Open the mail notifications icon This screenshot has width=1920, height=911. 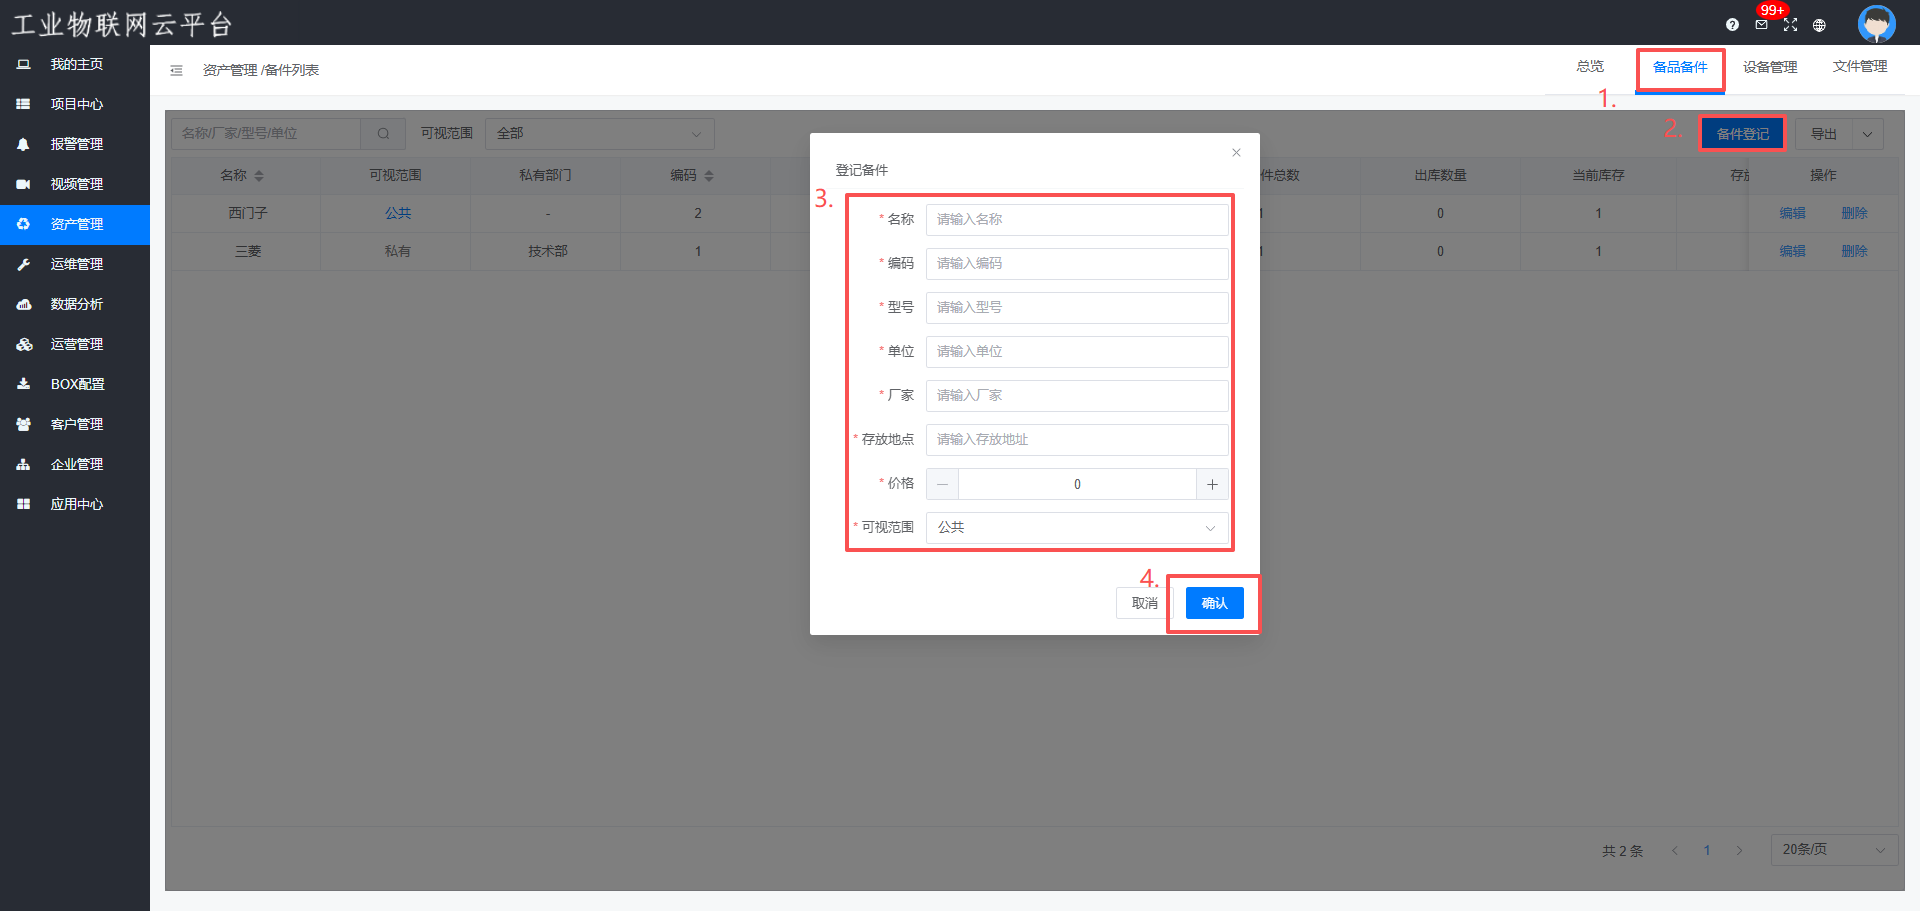click(x=1761, y=25)
